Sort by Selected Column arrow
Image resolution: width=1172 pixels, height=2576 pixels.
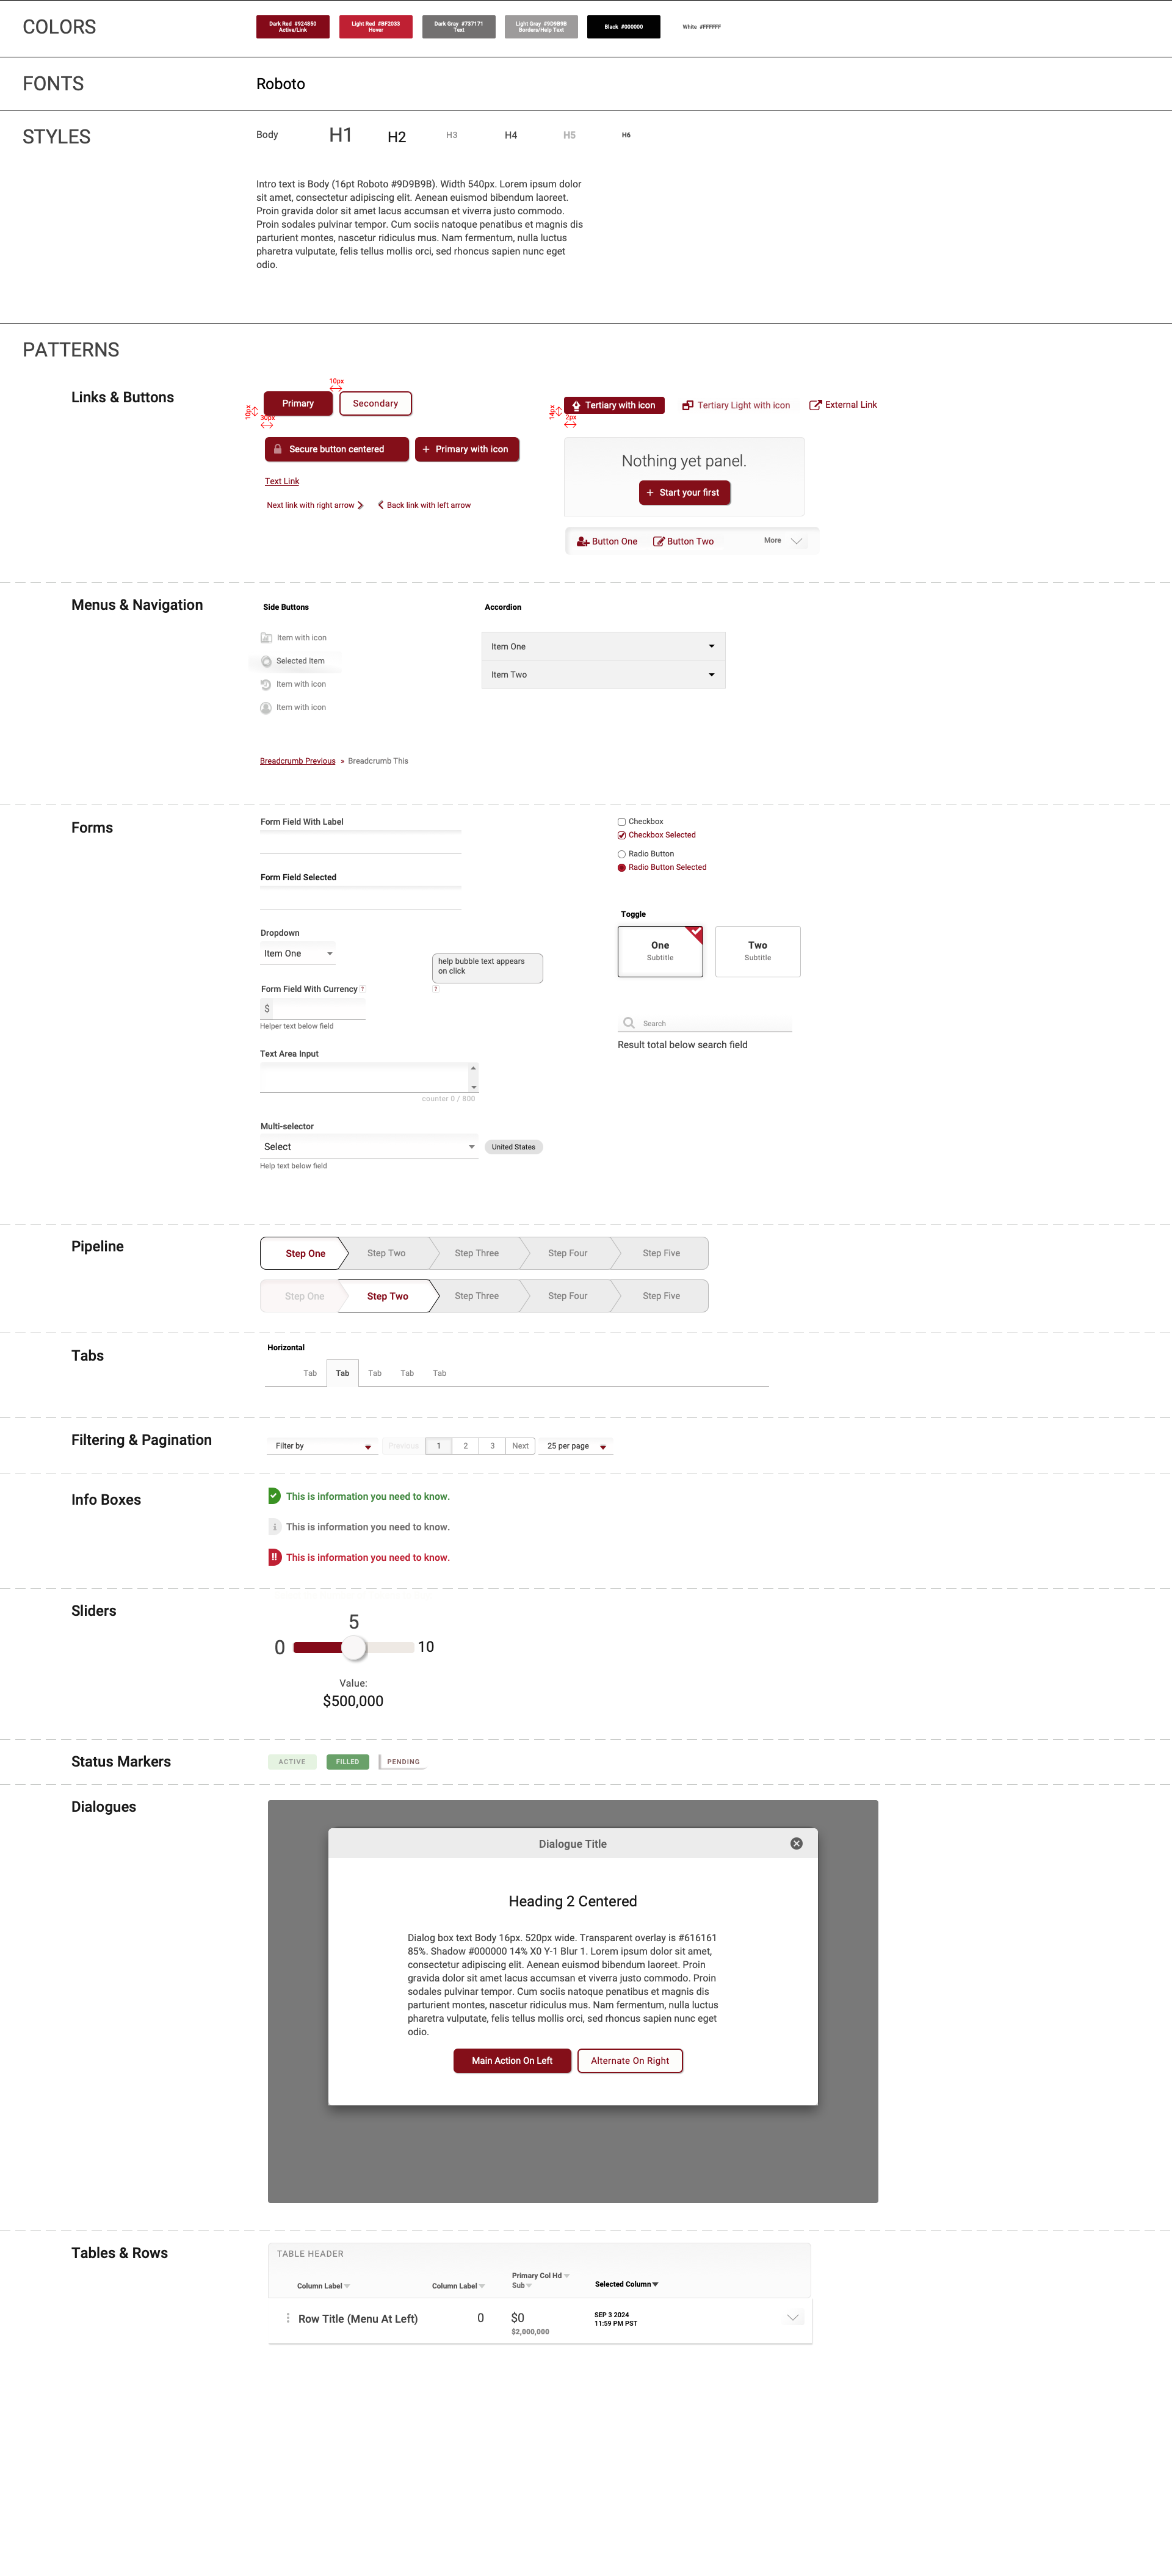tap(655, 2284)
